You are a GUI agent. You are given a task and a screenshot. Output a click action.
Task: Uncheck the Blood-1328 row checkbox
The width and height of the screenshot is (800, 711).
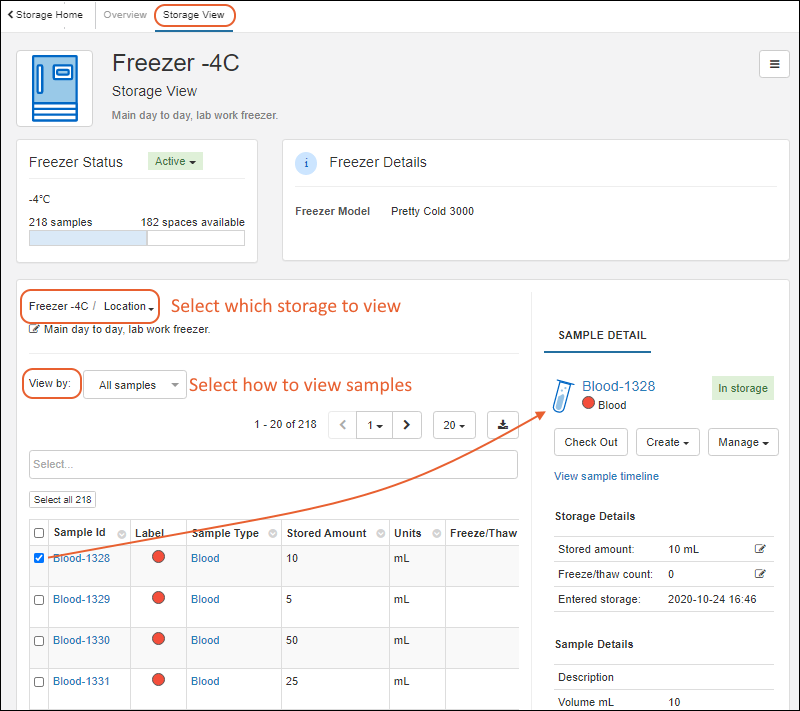39,558
